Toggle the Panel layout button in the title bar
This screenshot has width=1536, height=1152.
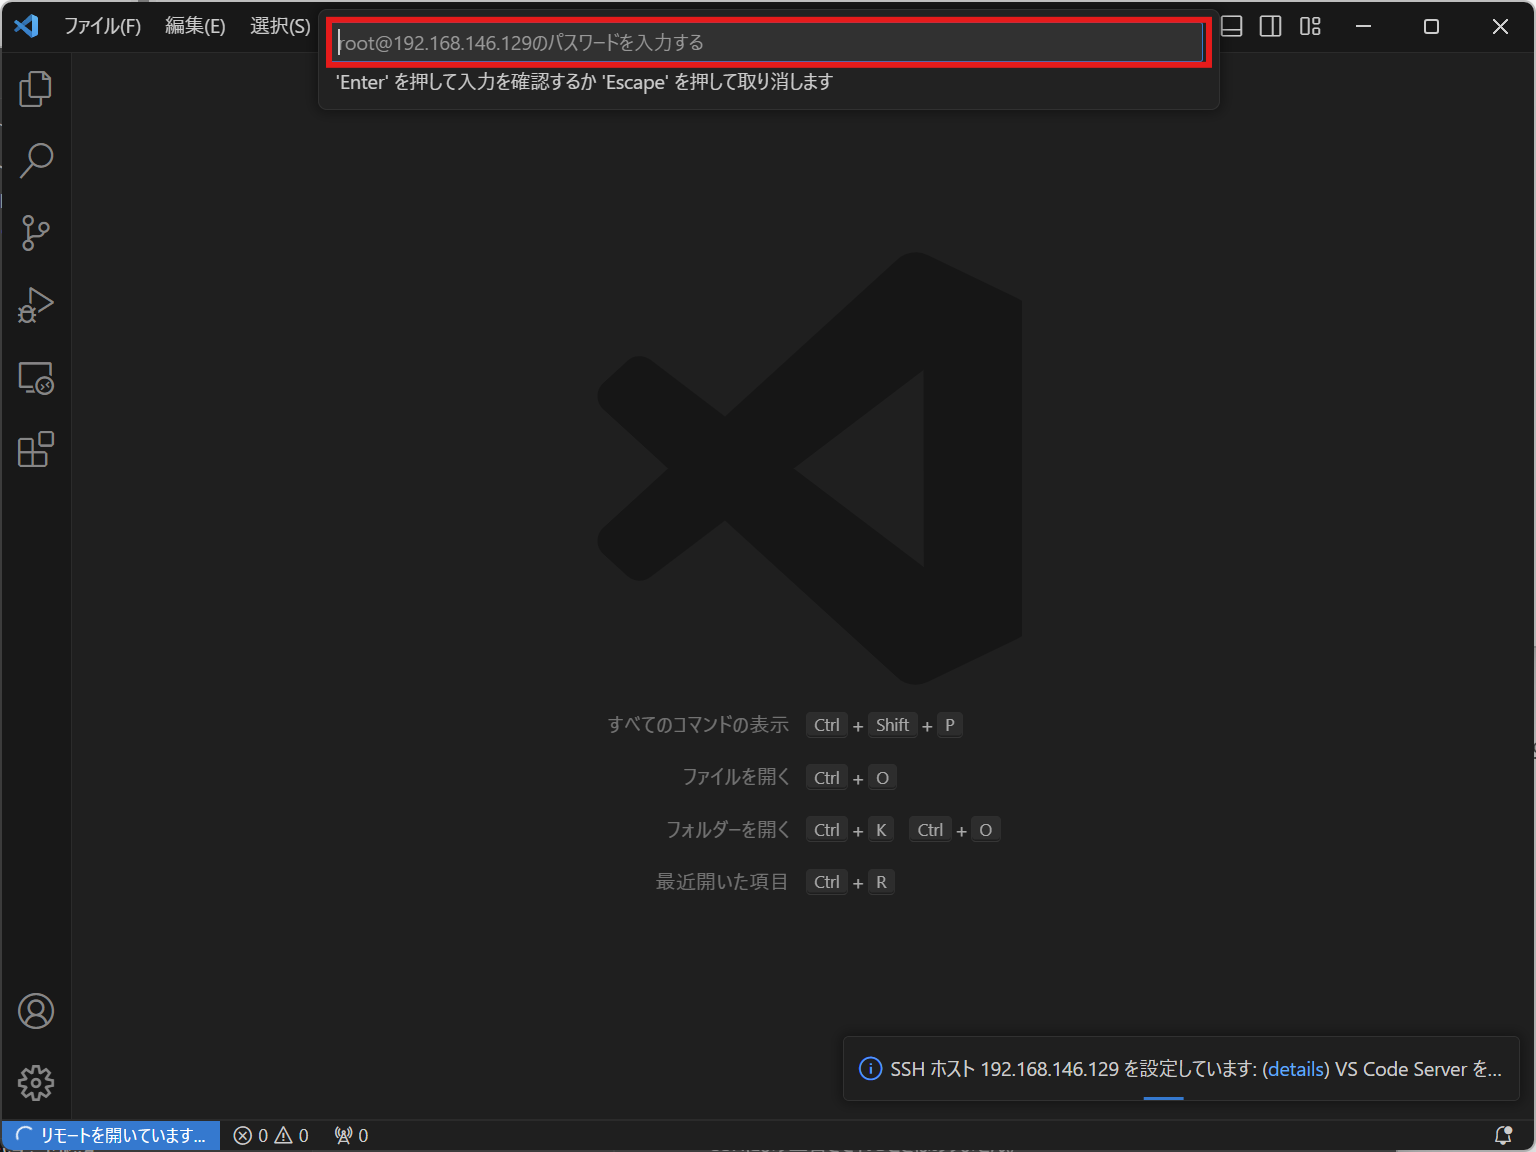[x=1230, y=26]
